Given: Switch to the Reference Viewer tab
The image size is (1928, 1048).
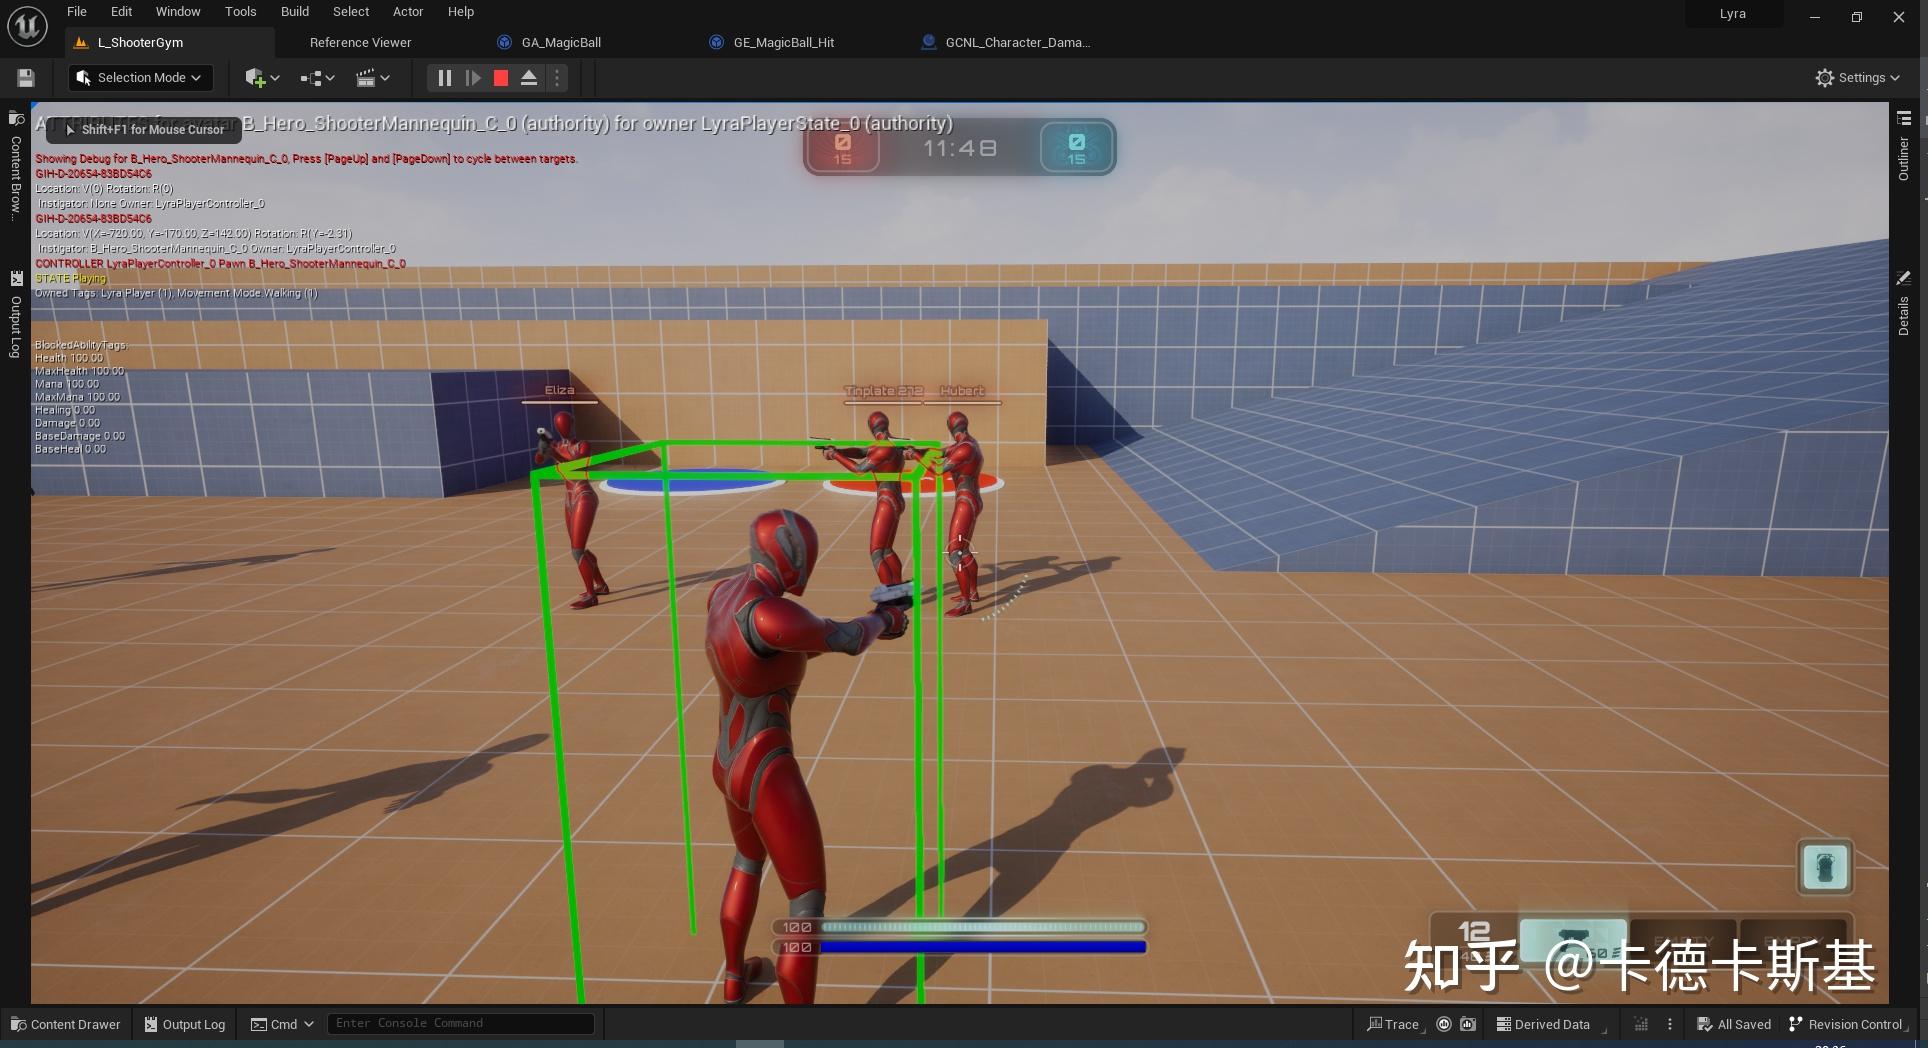Looking at the screenshot, I should tap(360, 43).
